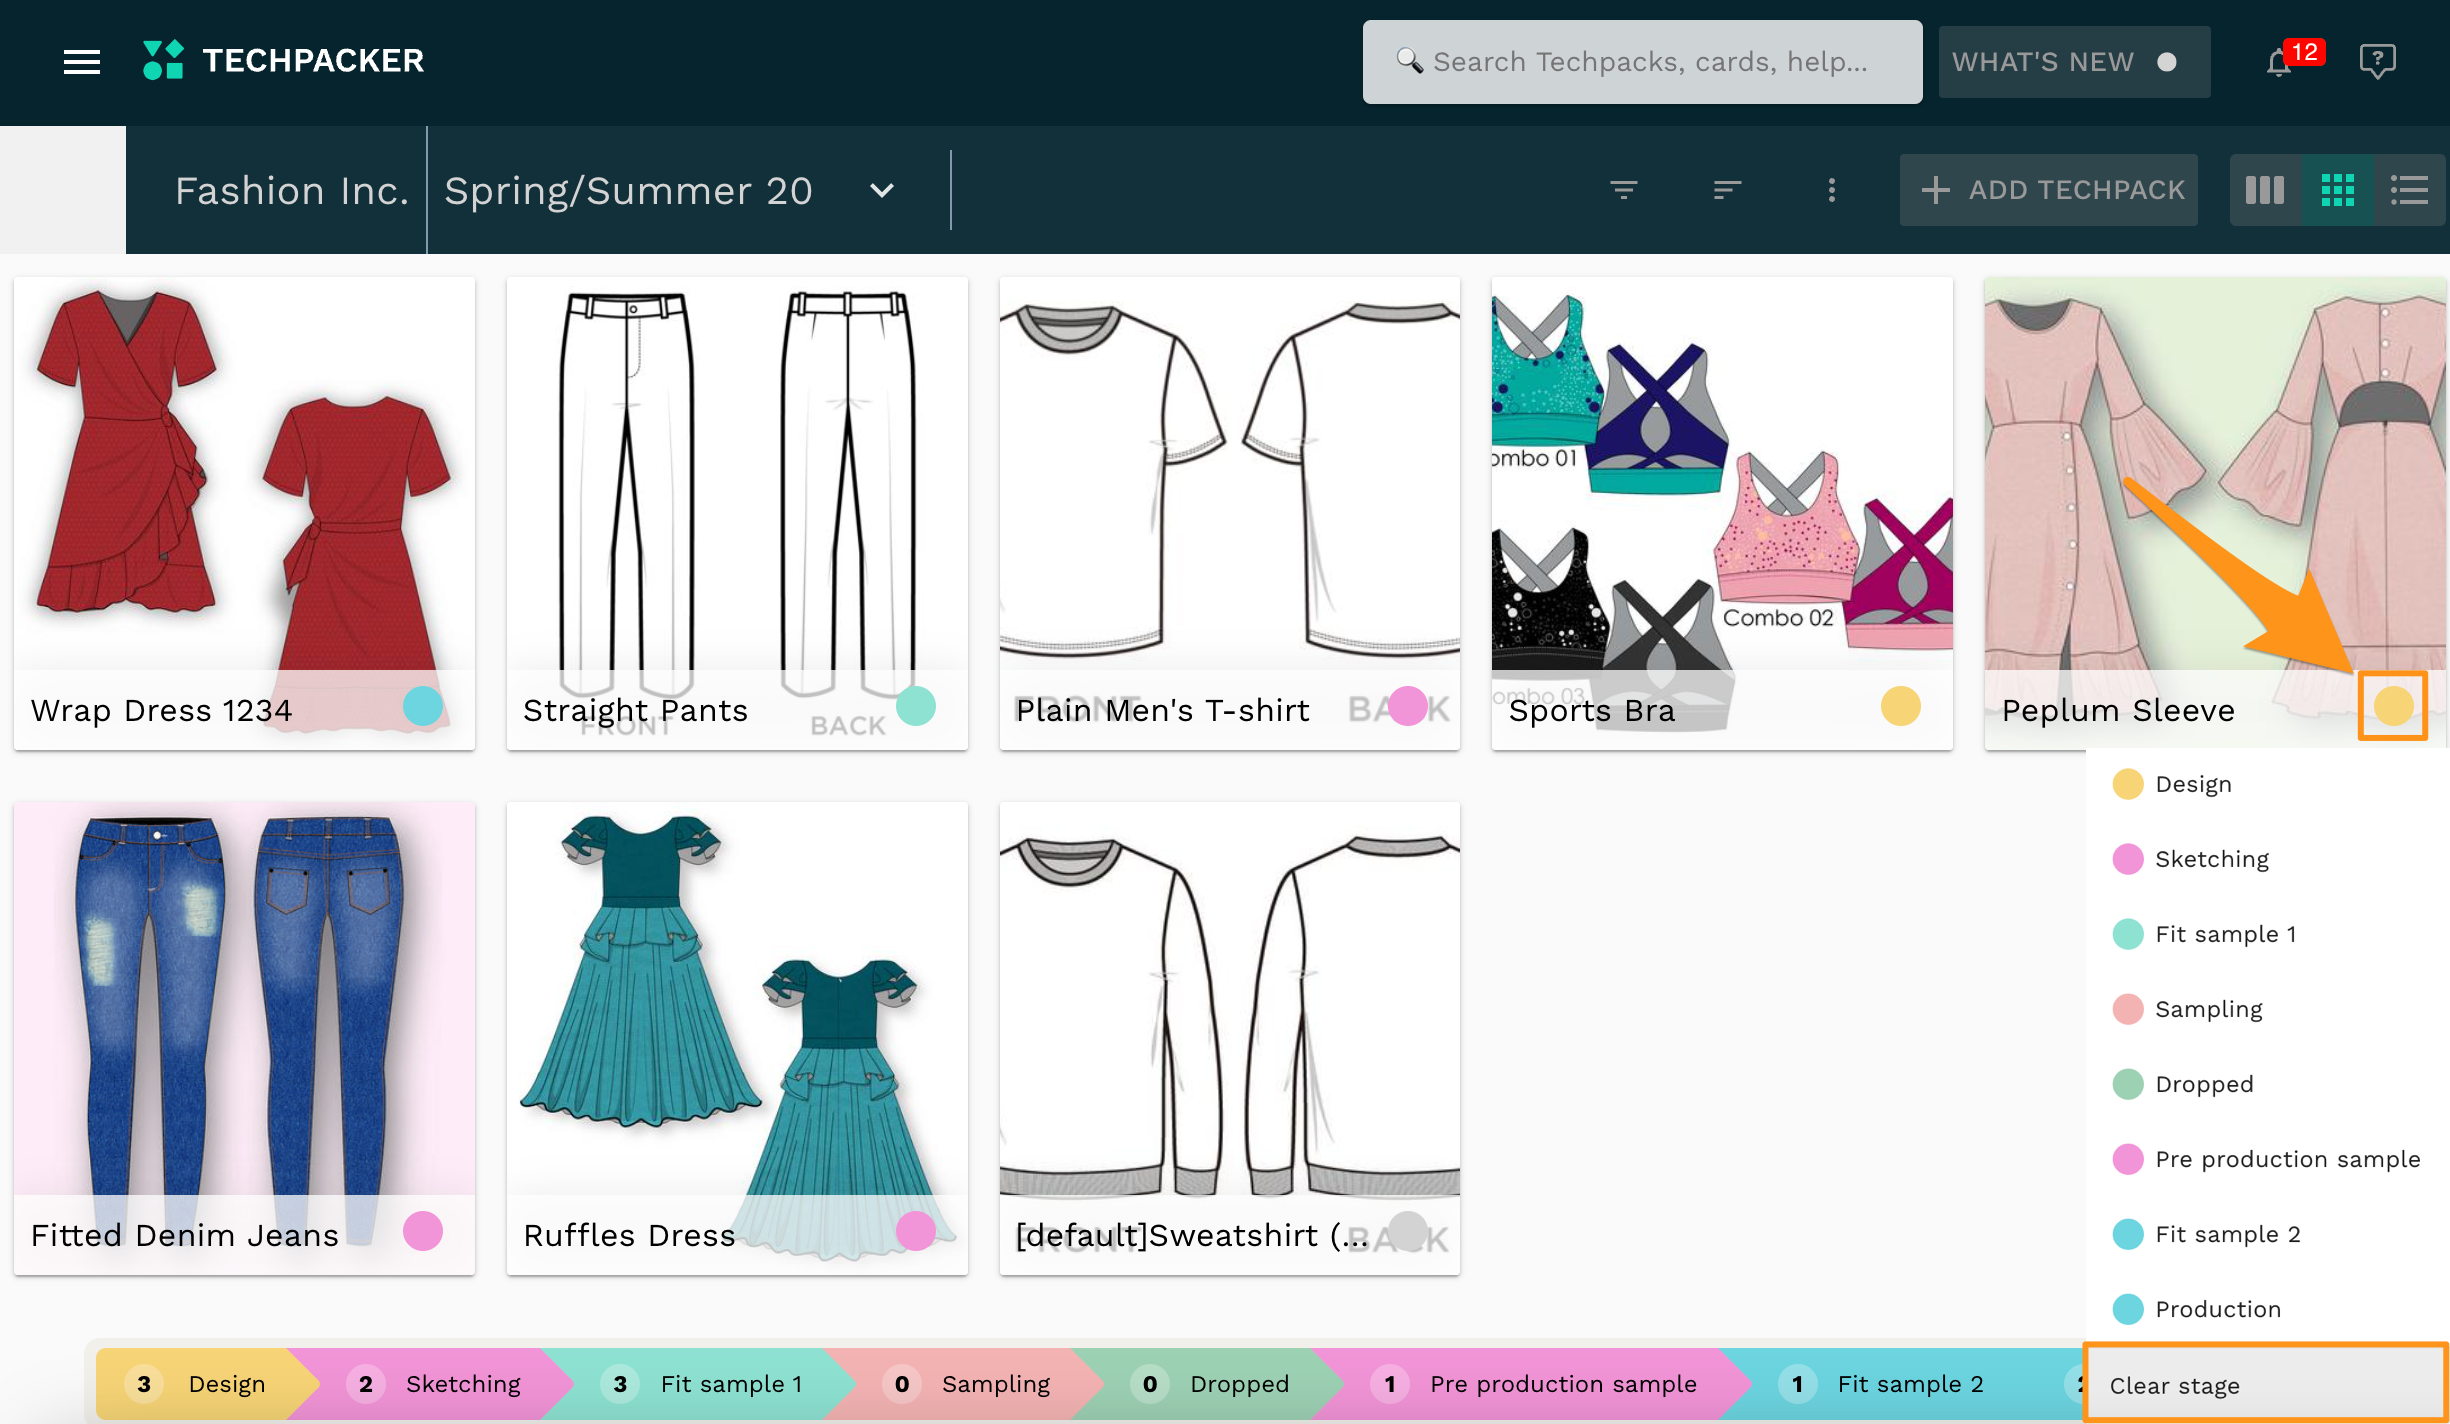Screen dimensions: 2450x1424
Task: Select the grid view layout
Action: coord(2337,189)
